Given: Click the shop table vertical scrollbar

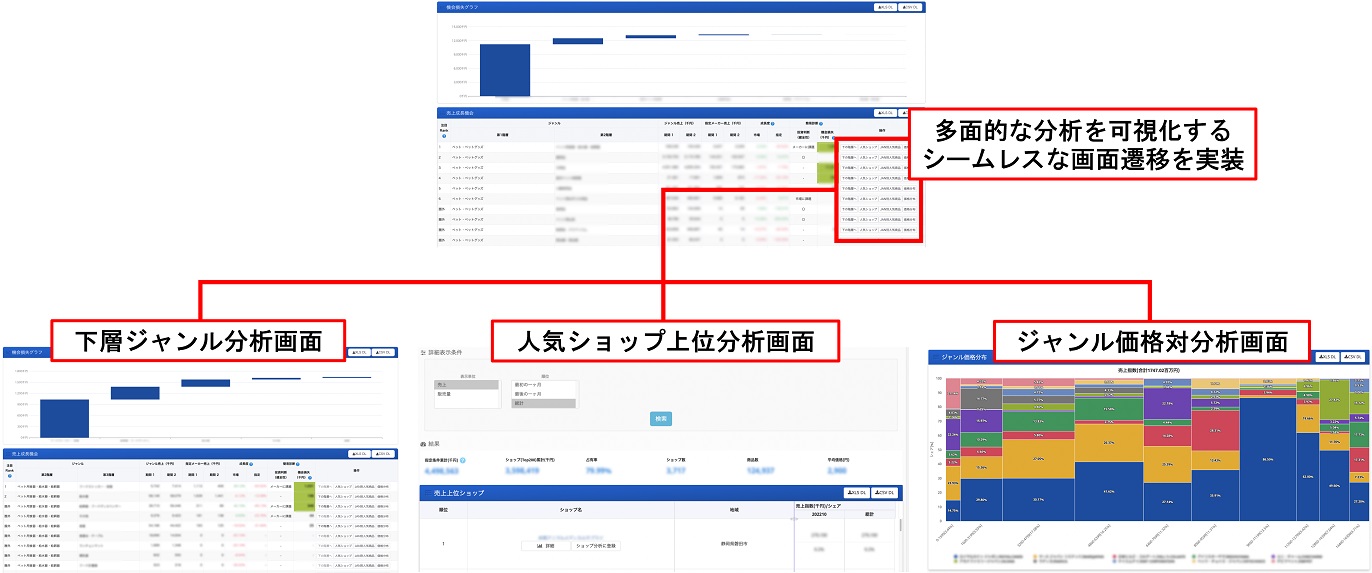Looking at the screenshot, I should (902, 530).
